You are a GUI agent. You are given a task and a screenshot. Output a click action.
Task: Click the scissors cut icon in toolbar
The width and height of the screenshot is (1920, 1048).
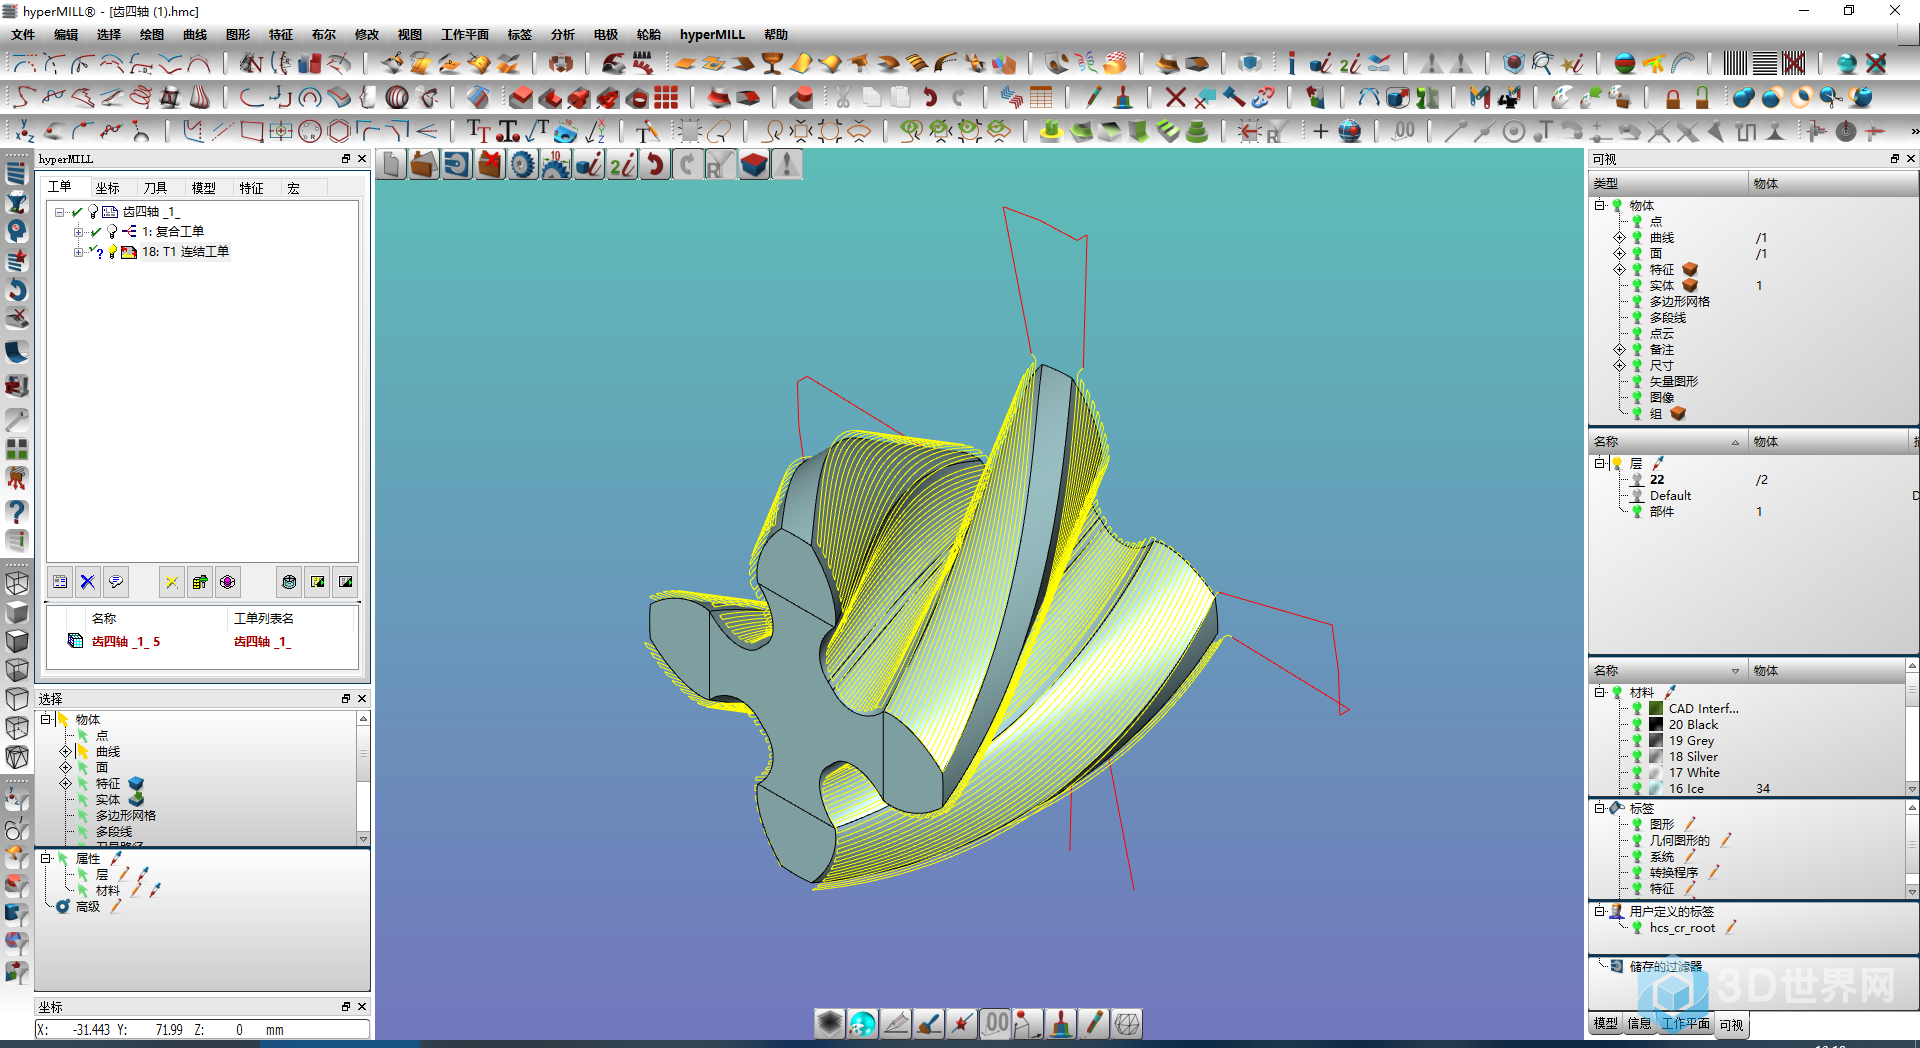pos(843,97)
